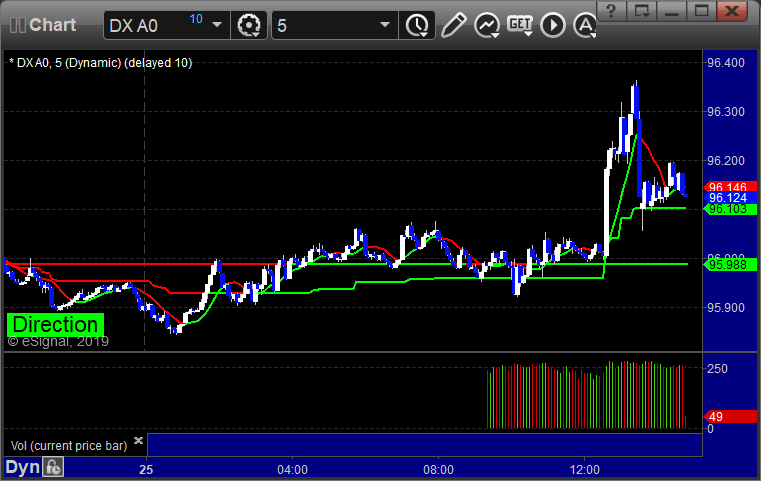The width and height of the screenshot is (761, 481).
Task: Click the 96.400 price axis label
Action: tap(726, 63)
